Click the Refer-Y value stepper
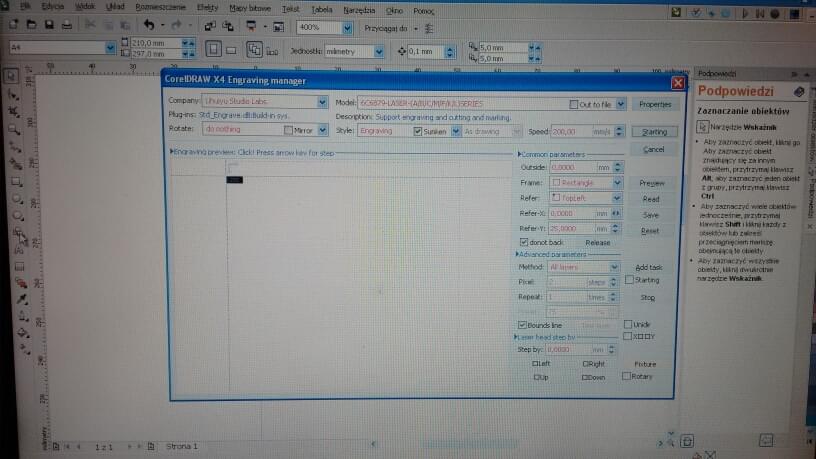This screenshot has width=816, height=459. coord(615,228)
